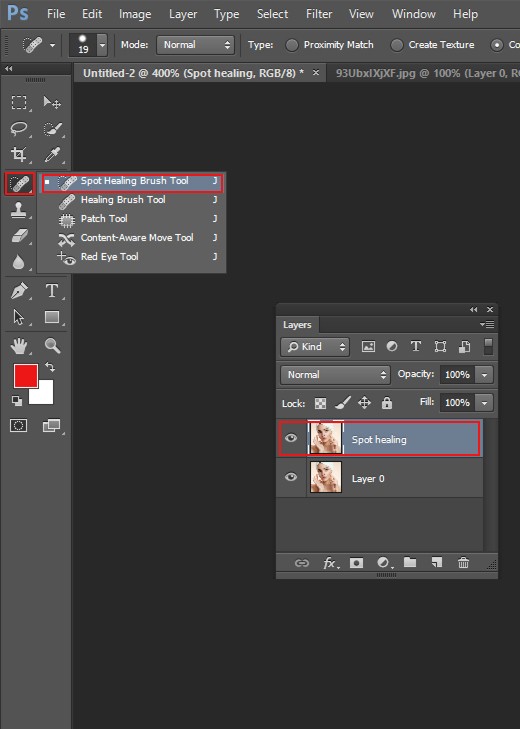Image resolution: width=520 pixels, height=729 pixels.
Task: Create new fill or adjustment layer
Action: [383, 563]
